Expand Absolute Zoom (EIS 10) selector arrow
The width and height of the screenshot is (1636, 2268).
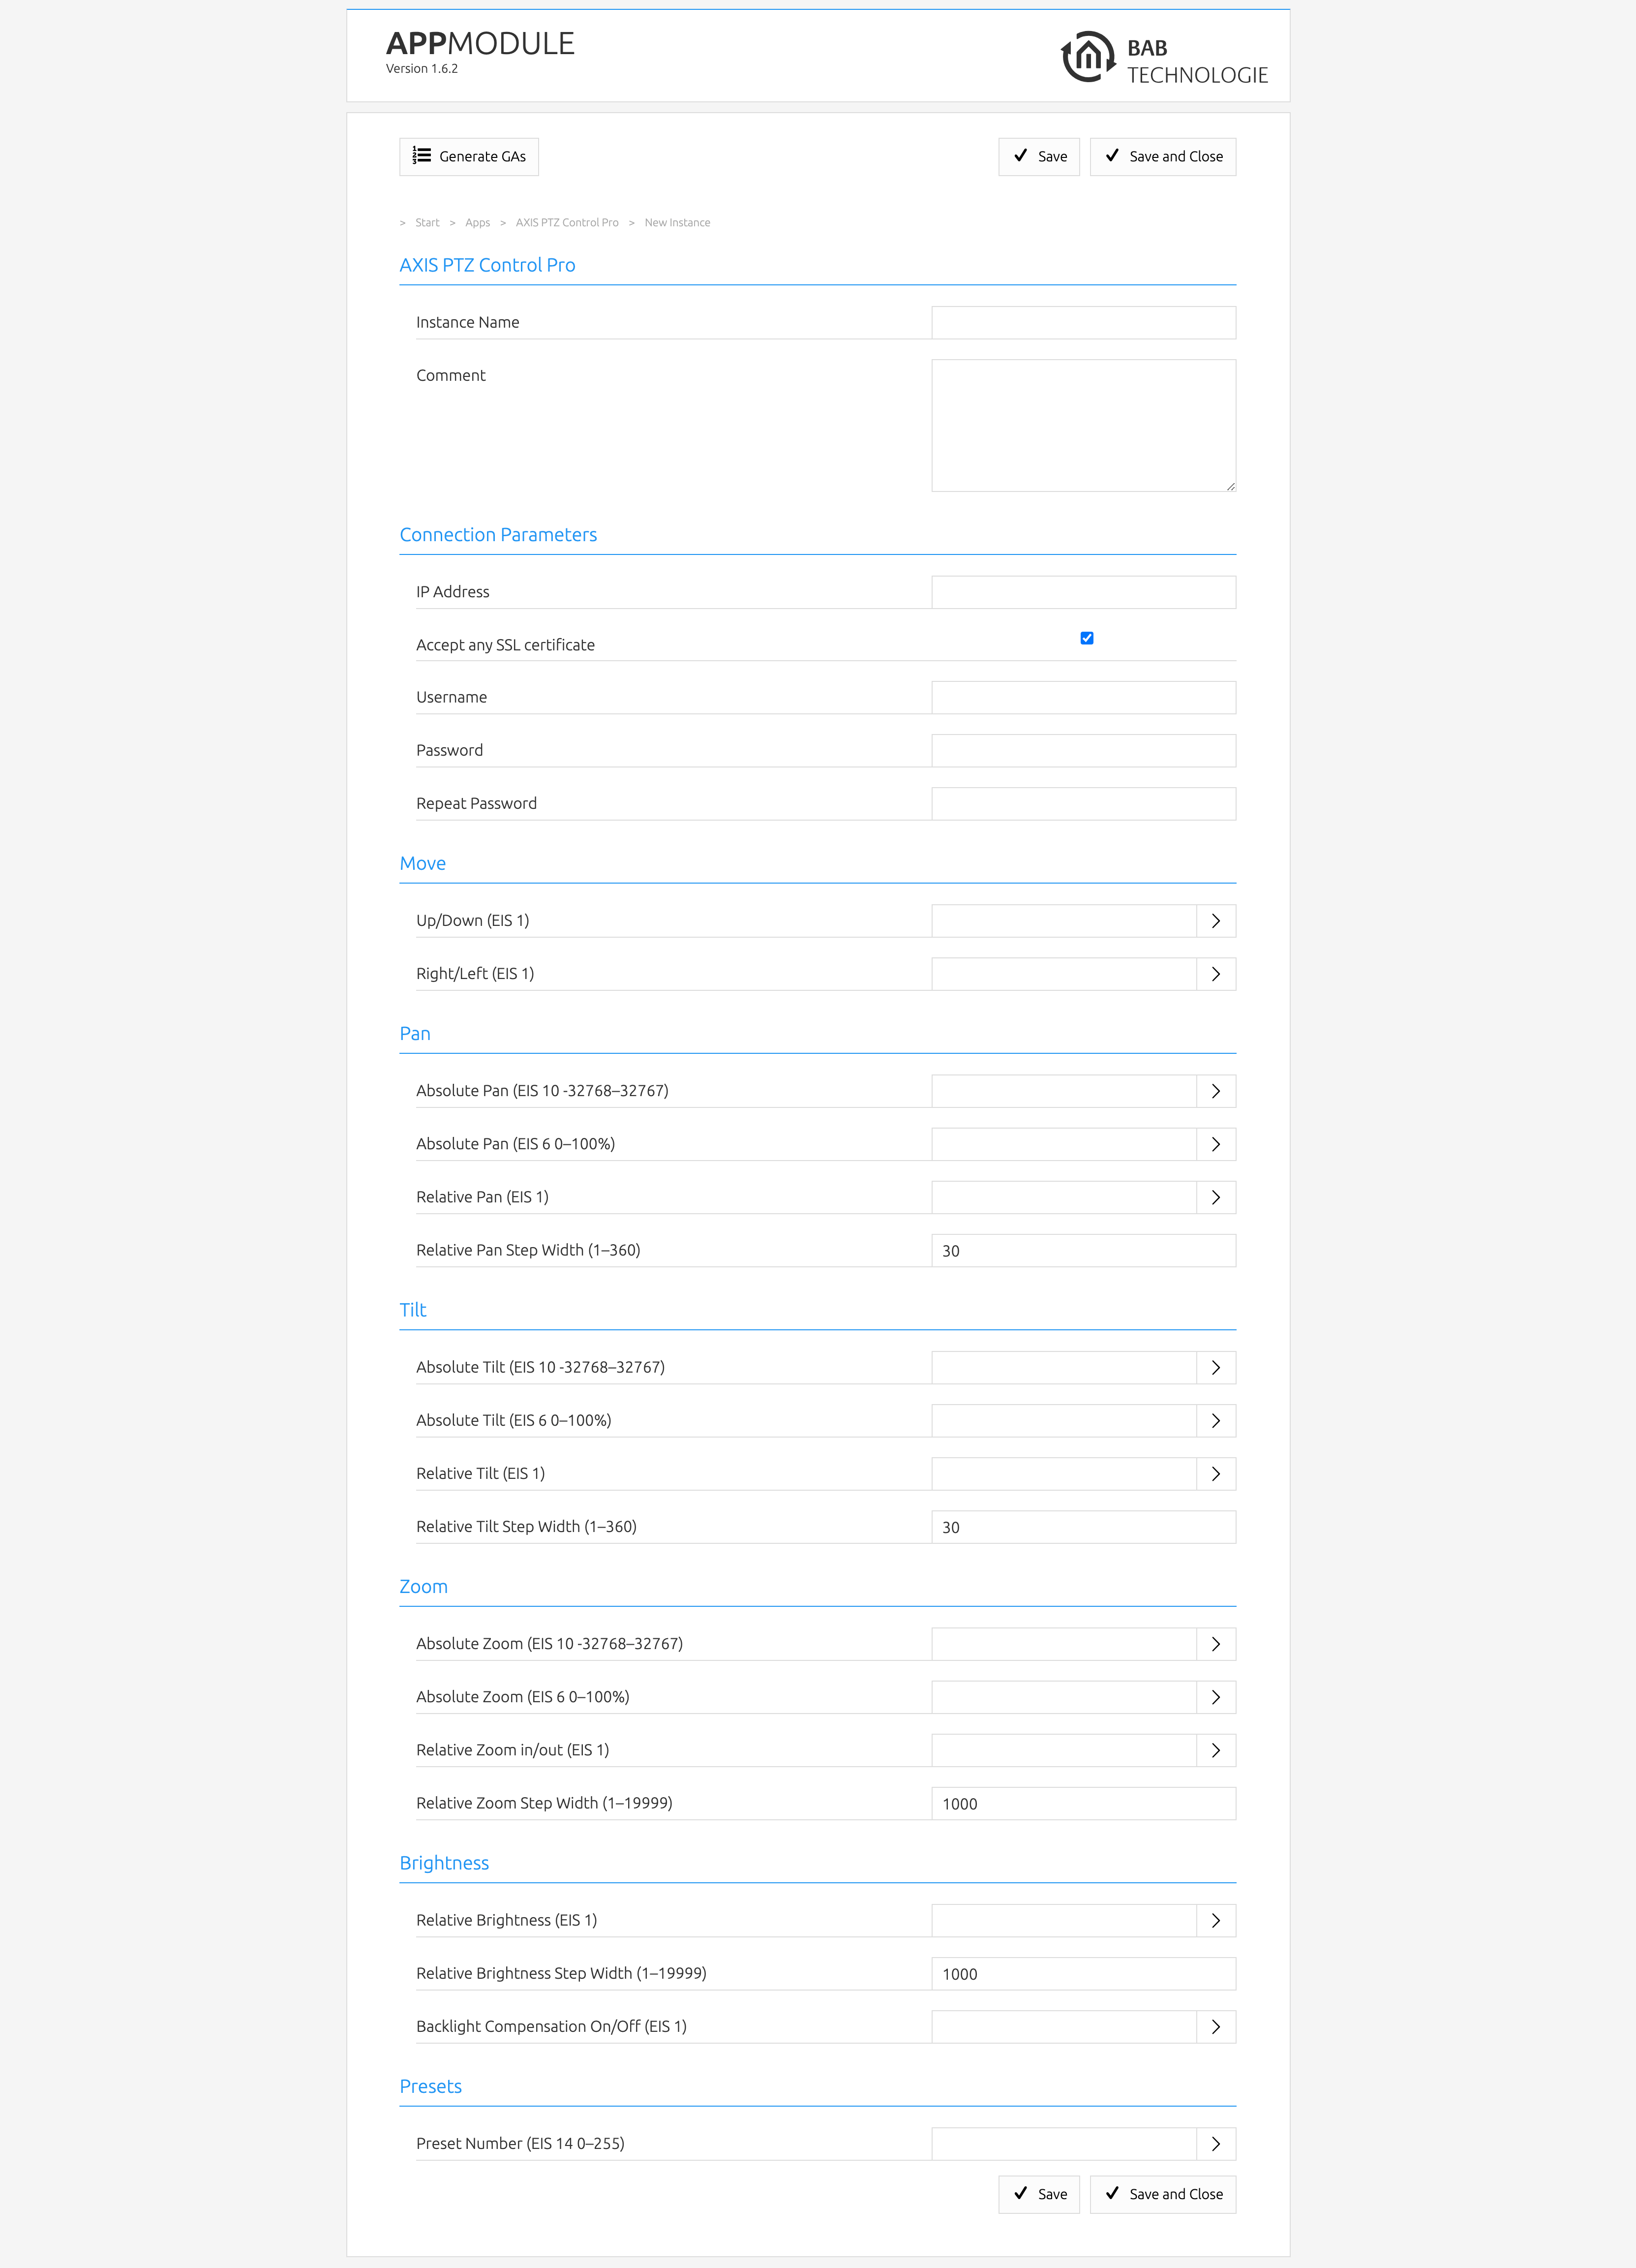click(1215, 1644)
